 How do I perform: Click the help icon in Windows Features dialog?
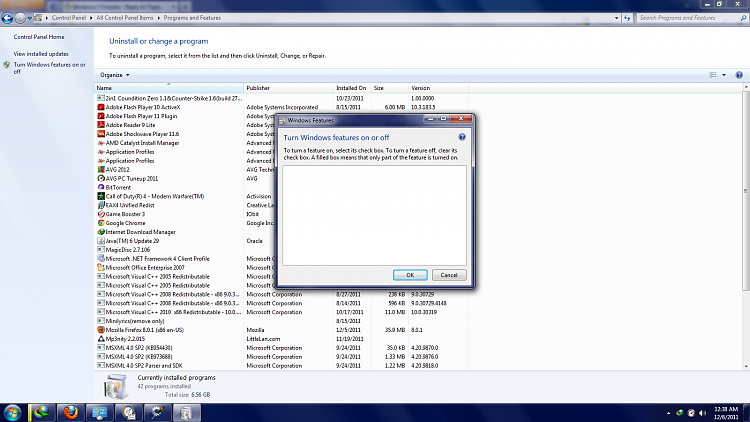pyautogui.click(x=462, y=137)
